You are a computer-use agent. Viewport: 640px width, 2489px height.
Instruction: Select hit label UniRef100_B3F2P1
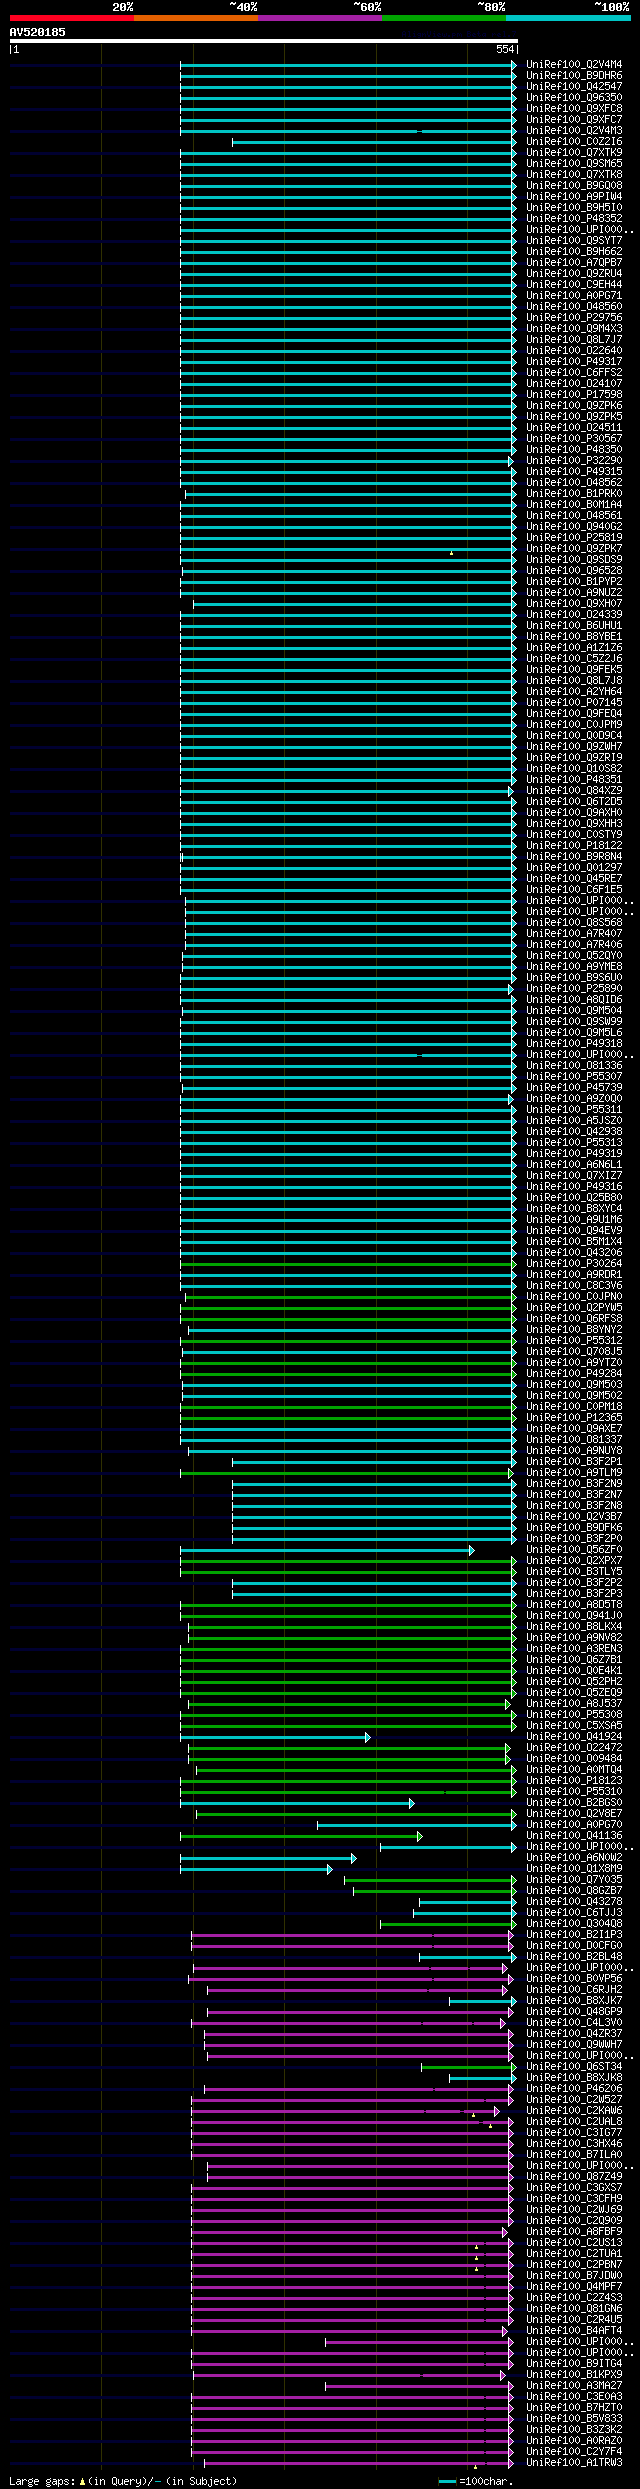574,1462
